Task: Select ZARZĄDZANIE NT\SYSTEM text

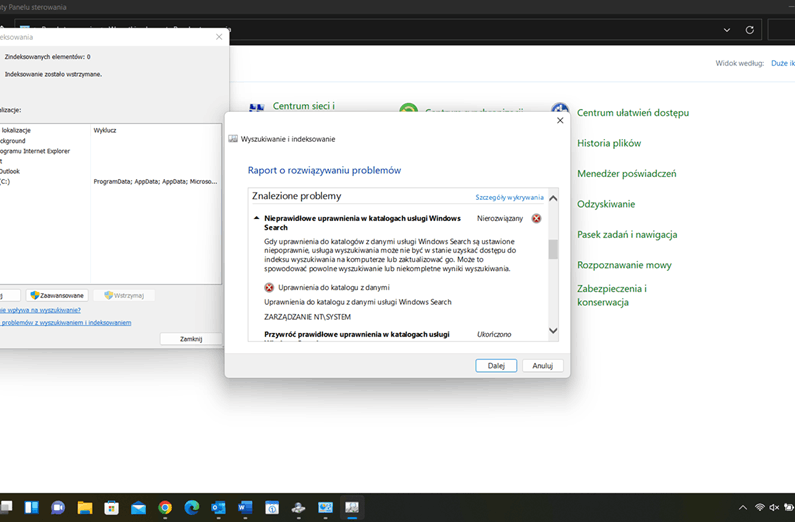Action: click(307, 317)
